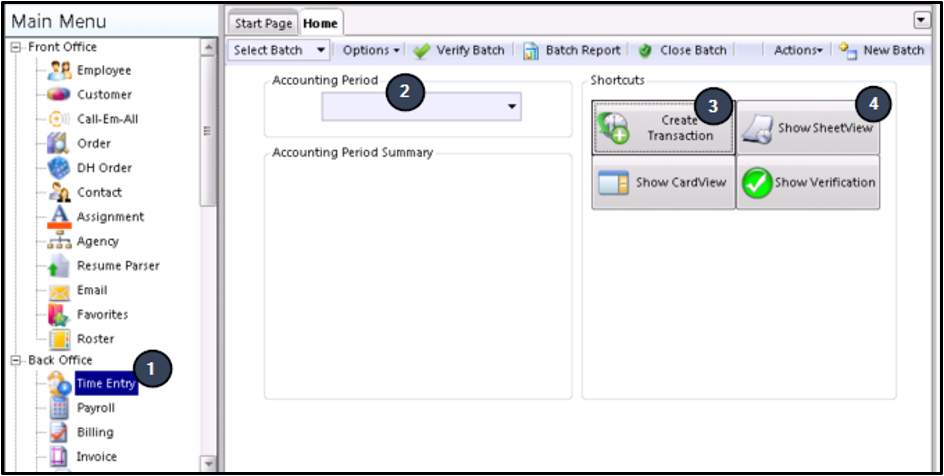The image size is (944, 476).
Task: Select Payroll in Back Office
Action: pyautogui.click(x=96, y=408)
